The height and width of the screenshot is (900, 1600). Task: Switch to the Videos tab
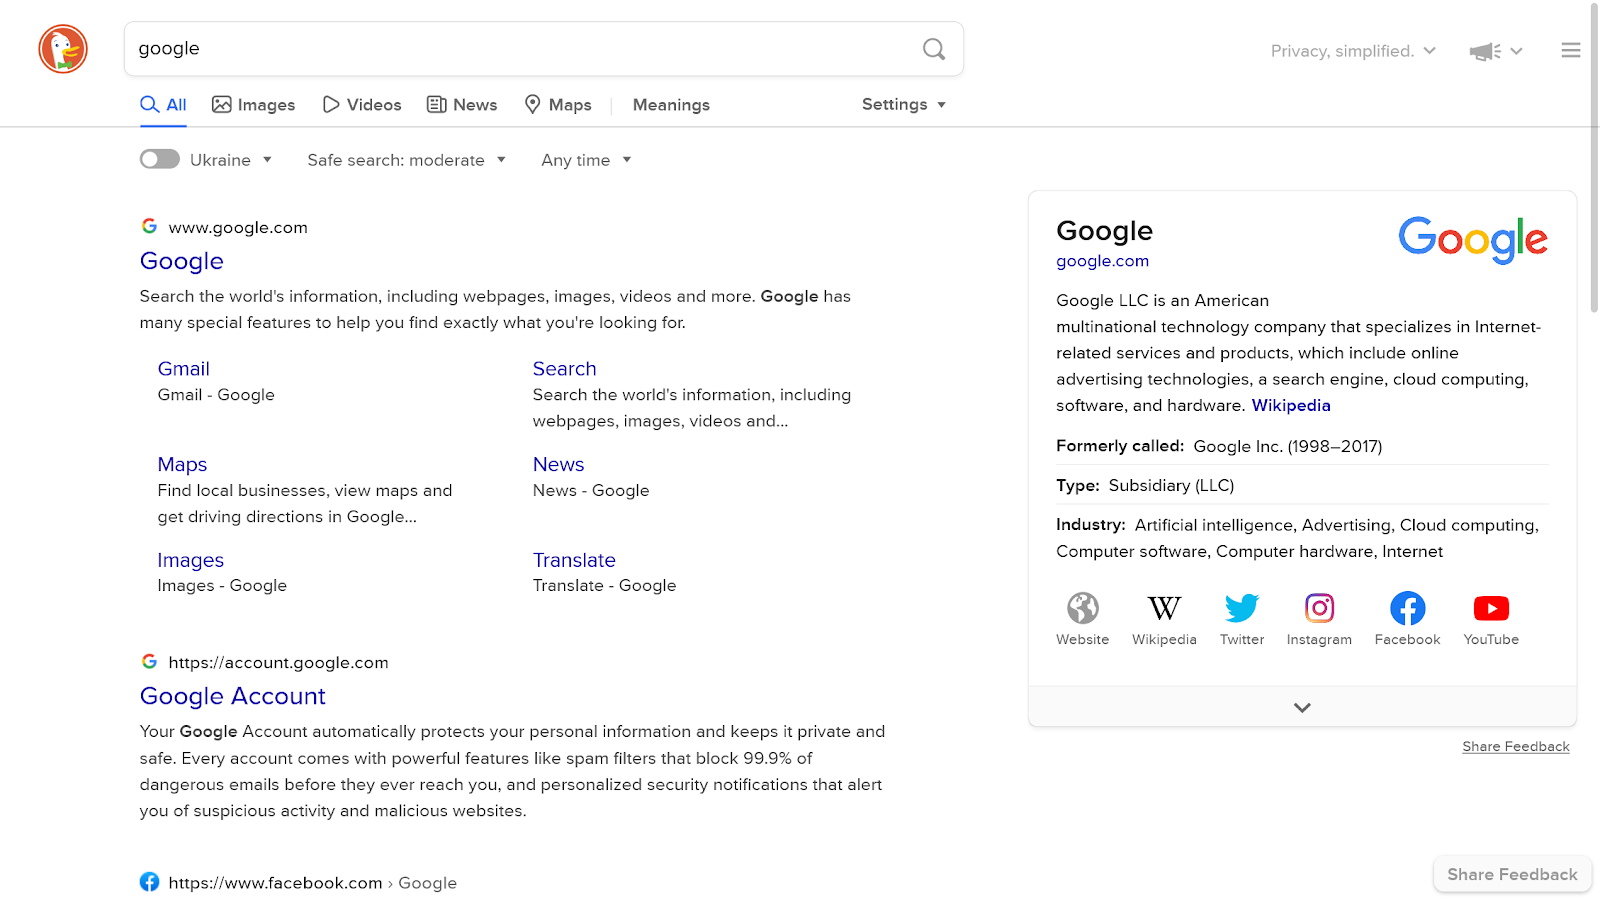click(x=362, y=105)
